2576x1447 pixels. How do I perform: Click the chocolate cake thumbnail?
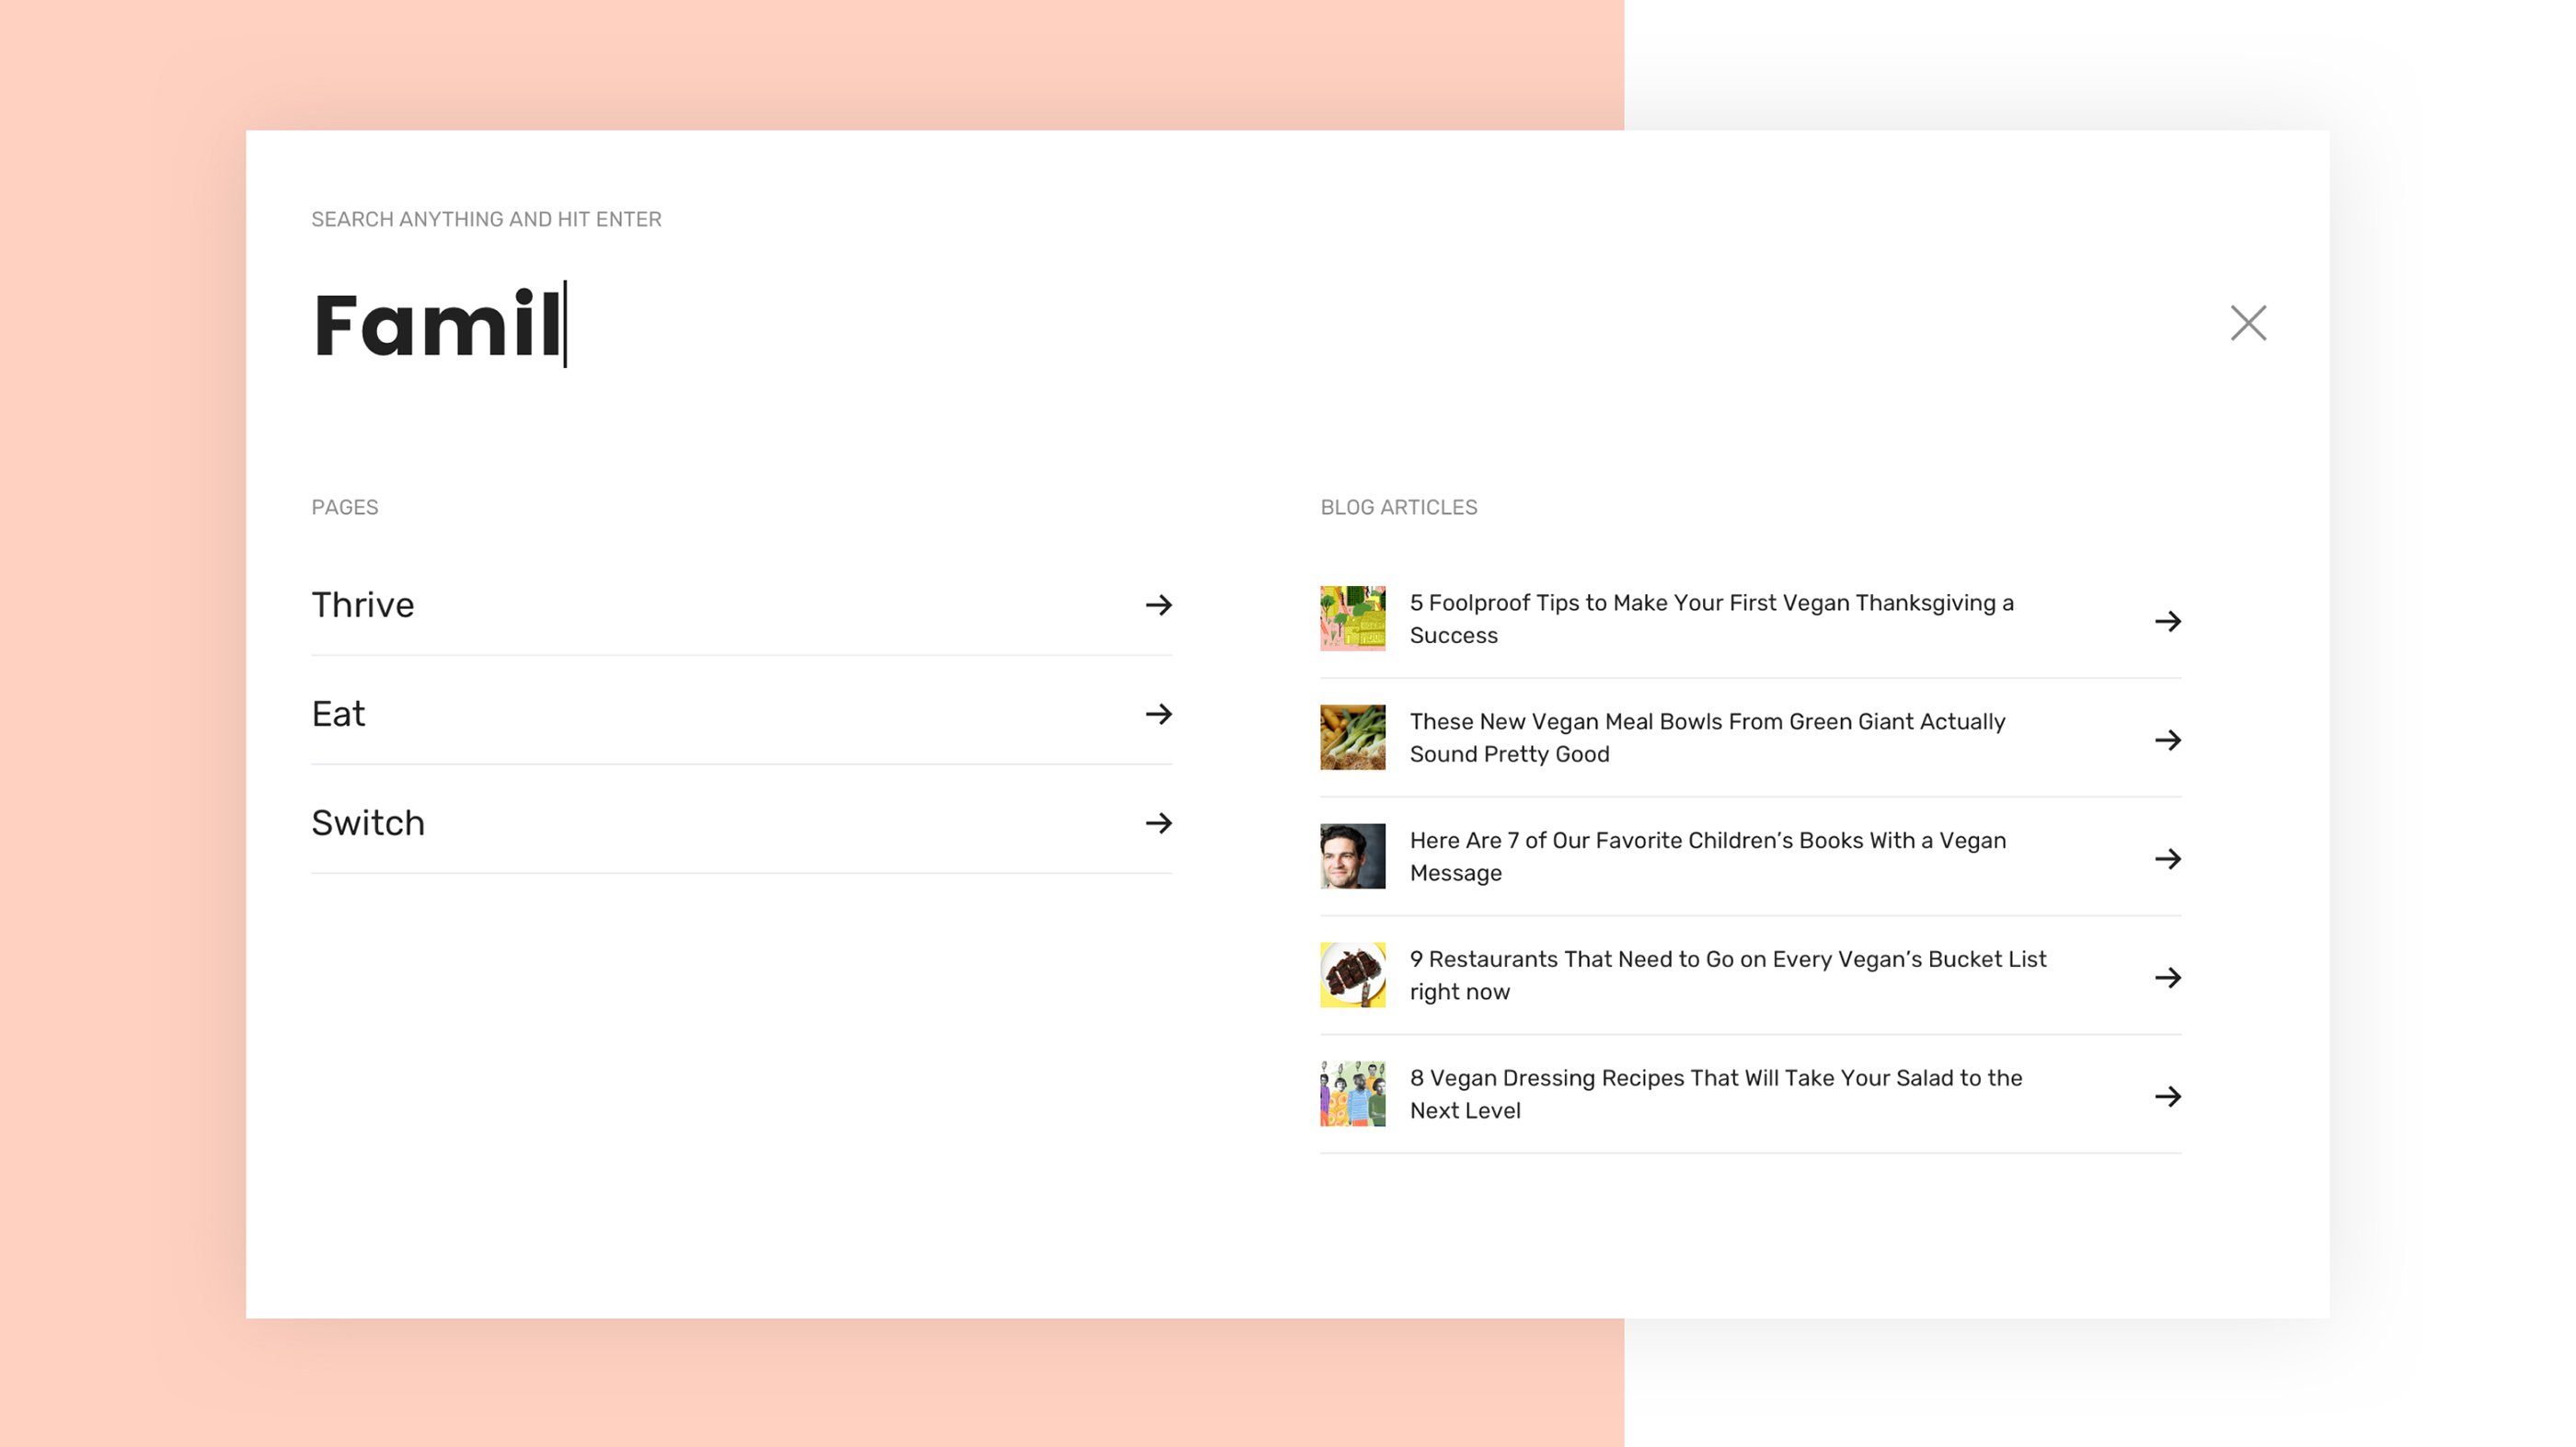(x=1352, y=975)
